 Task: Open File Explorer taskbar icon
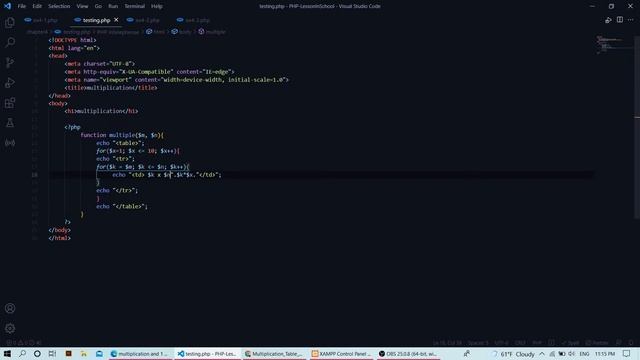point(84,354)
